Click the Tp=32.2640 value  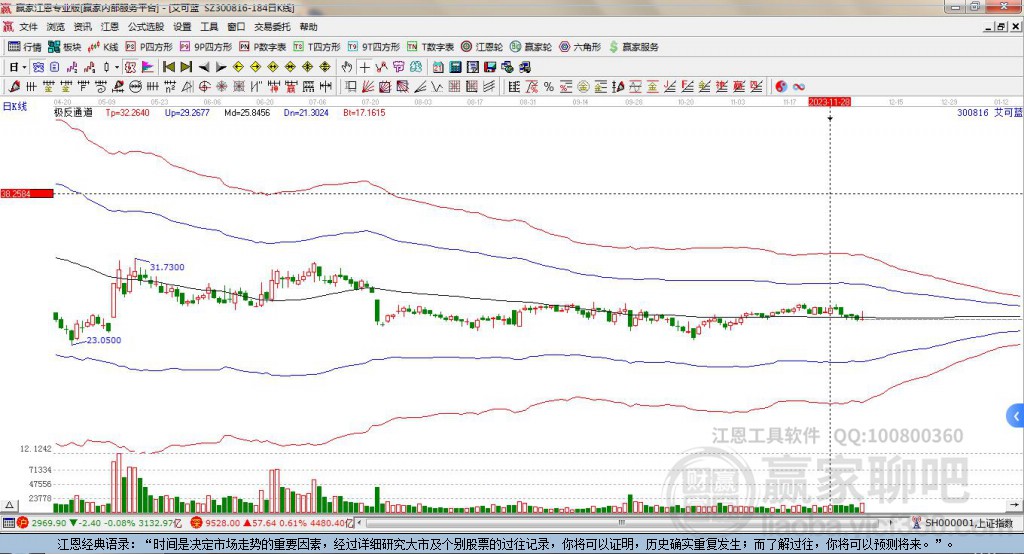pos(127,112)
